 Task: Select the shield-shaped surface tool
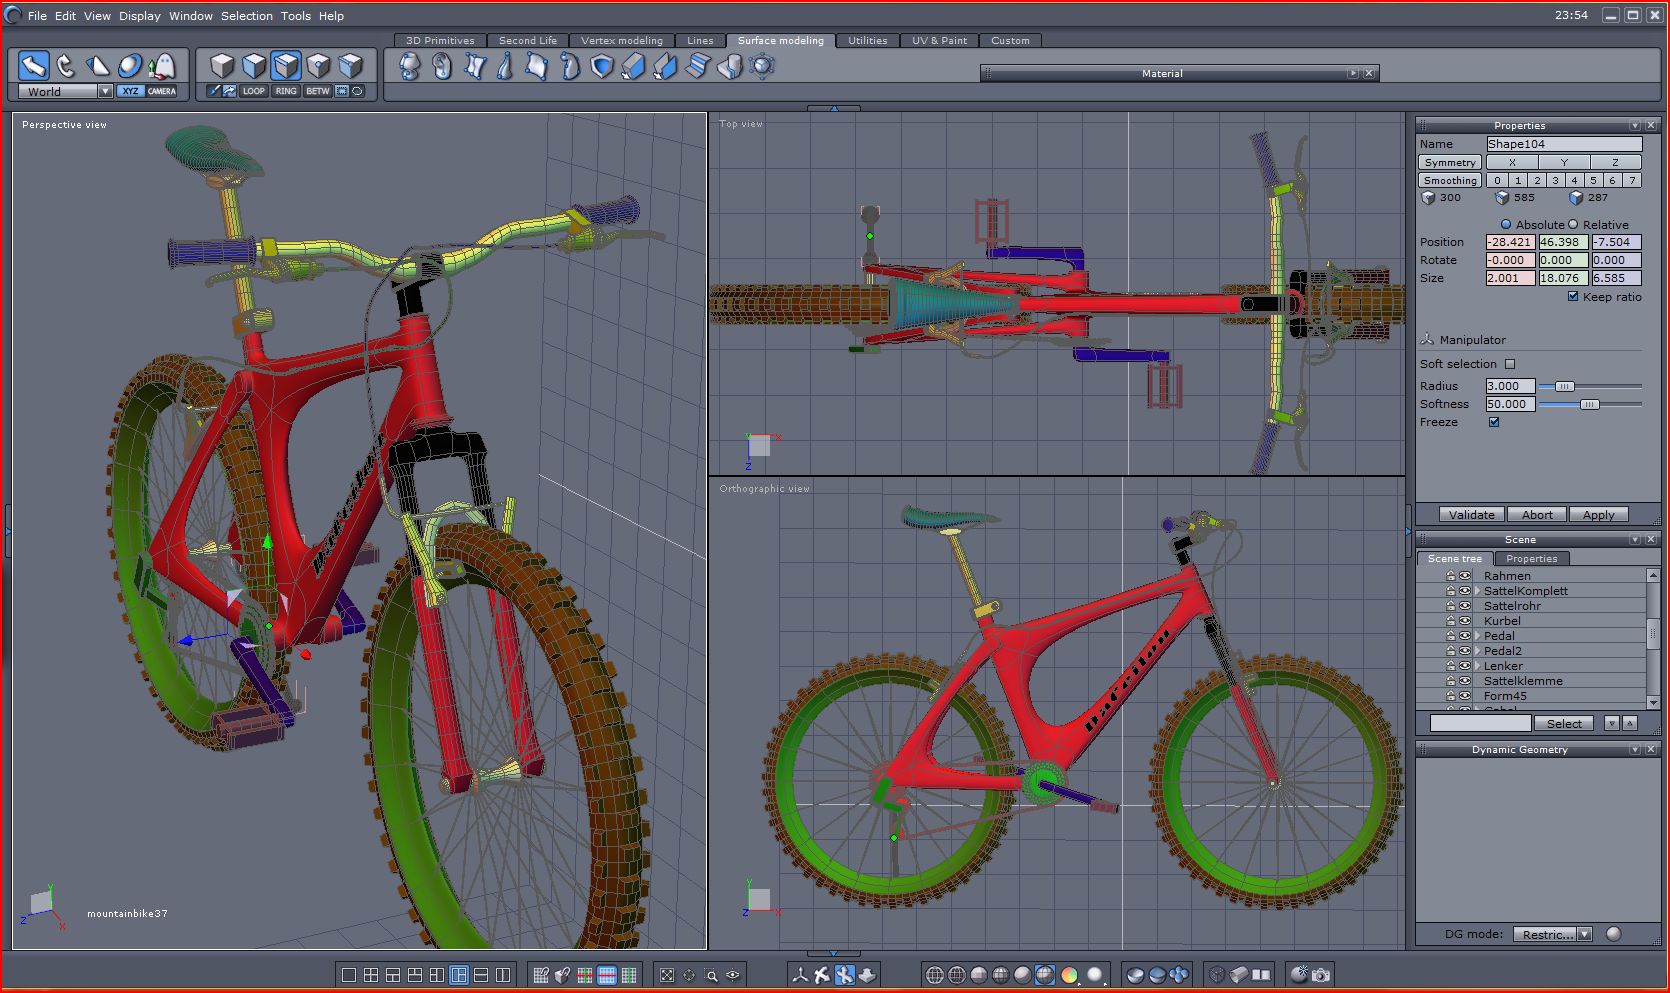click(602, 66)
